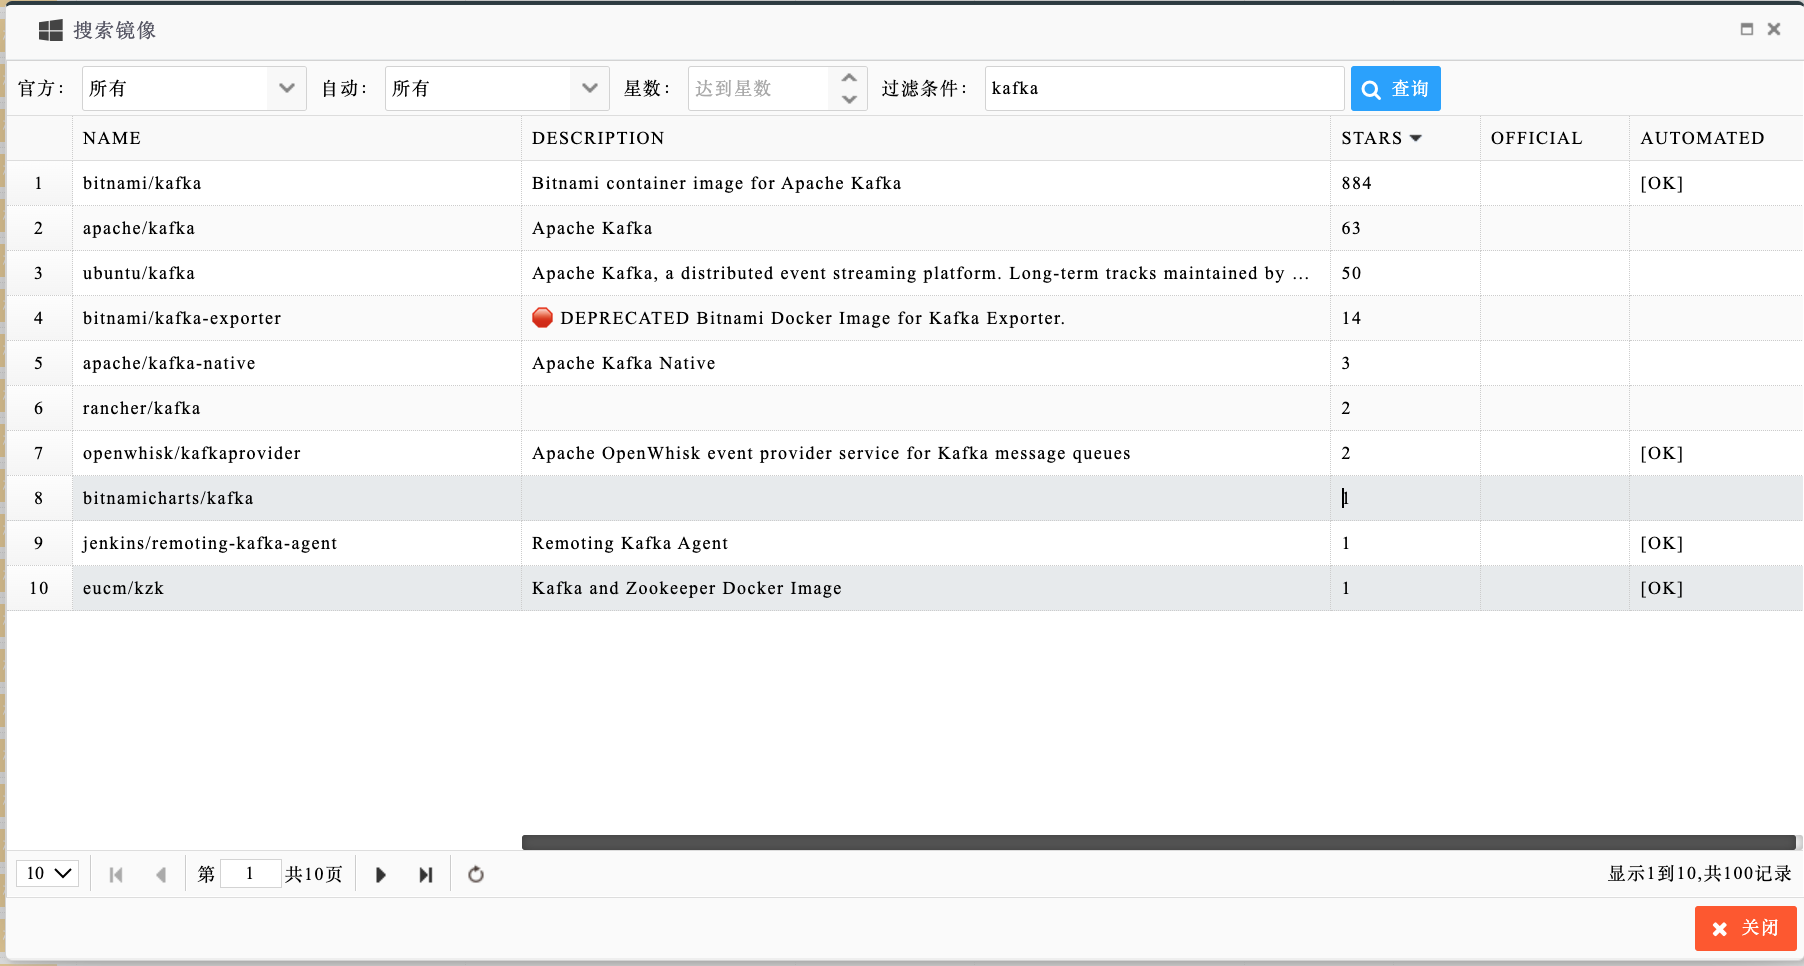Go to the next page
The width and height of the screenshot is (1804, 966).
381,875
